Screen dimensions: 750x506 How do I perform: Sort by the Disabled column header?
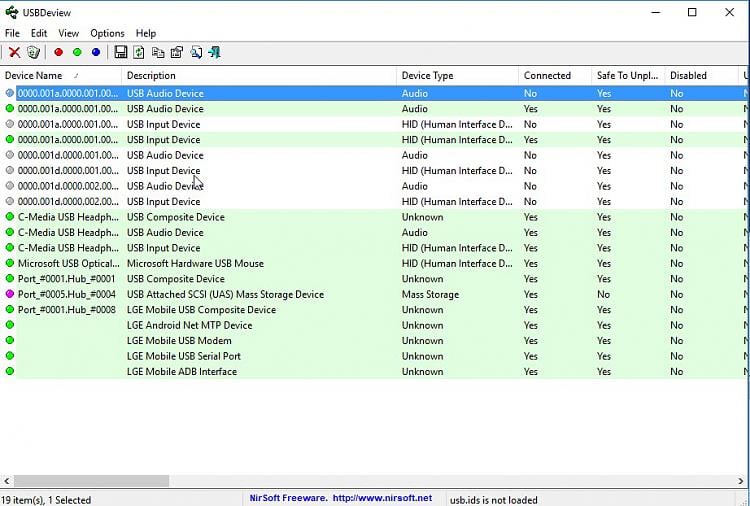tap(702, 76)
